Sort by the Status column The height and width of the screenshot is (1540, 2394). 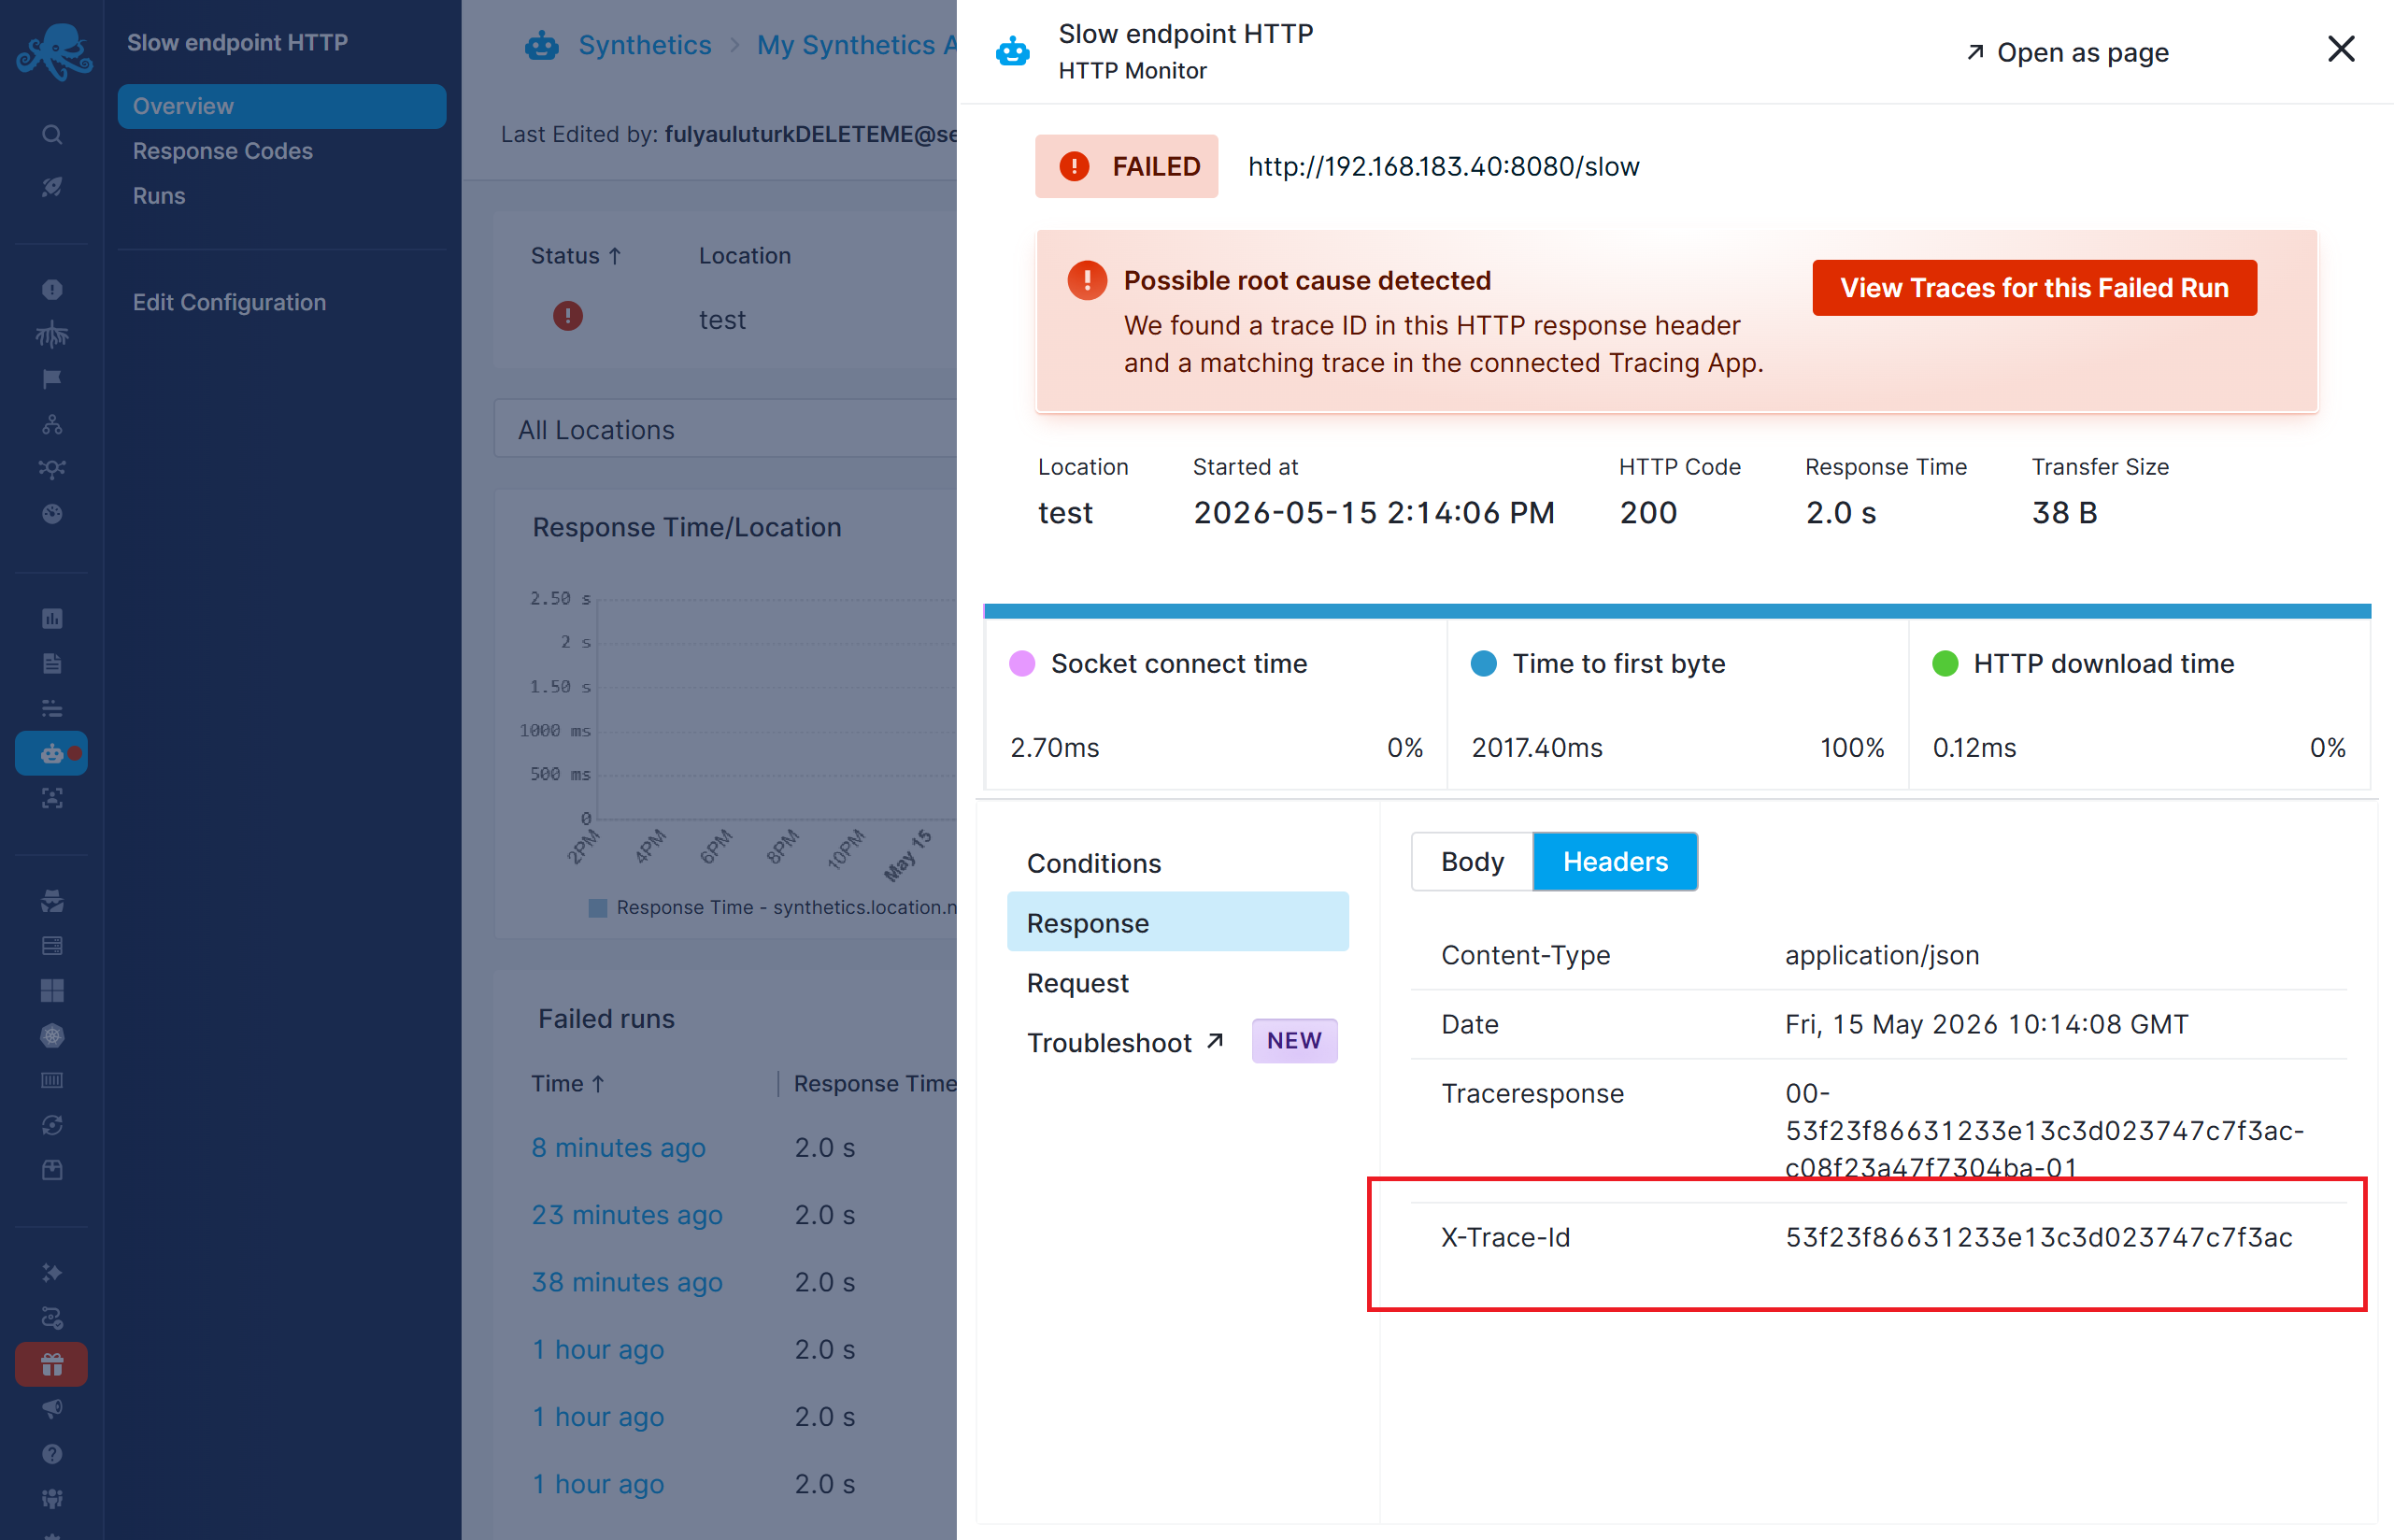[576, 255]
